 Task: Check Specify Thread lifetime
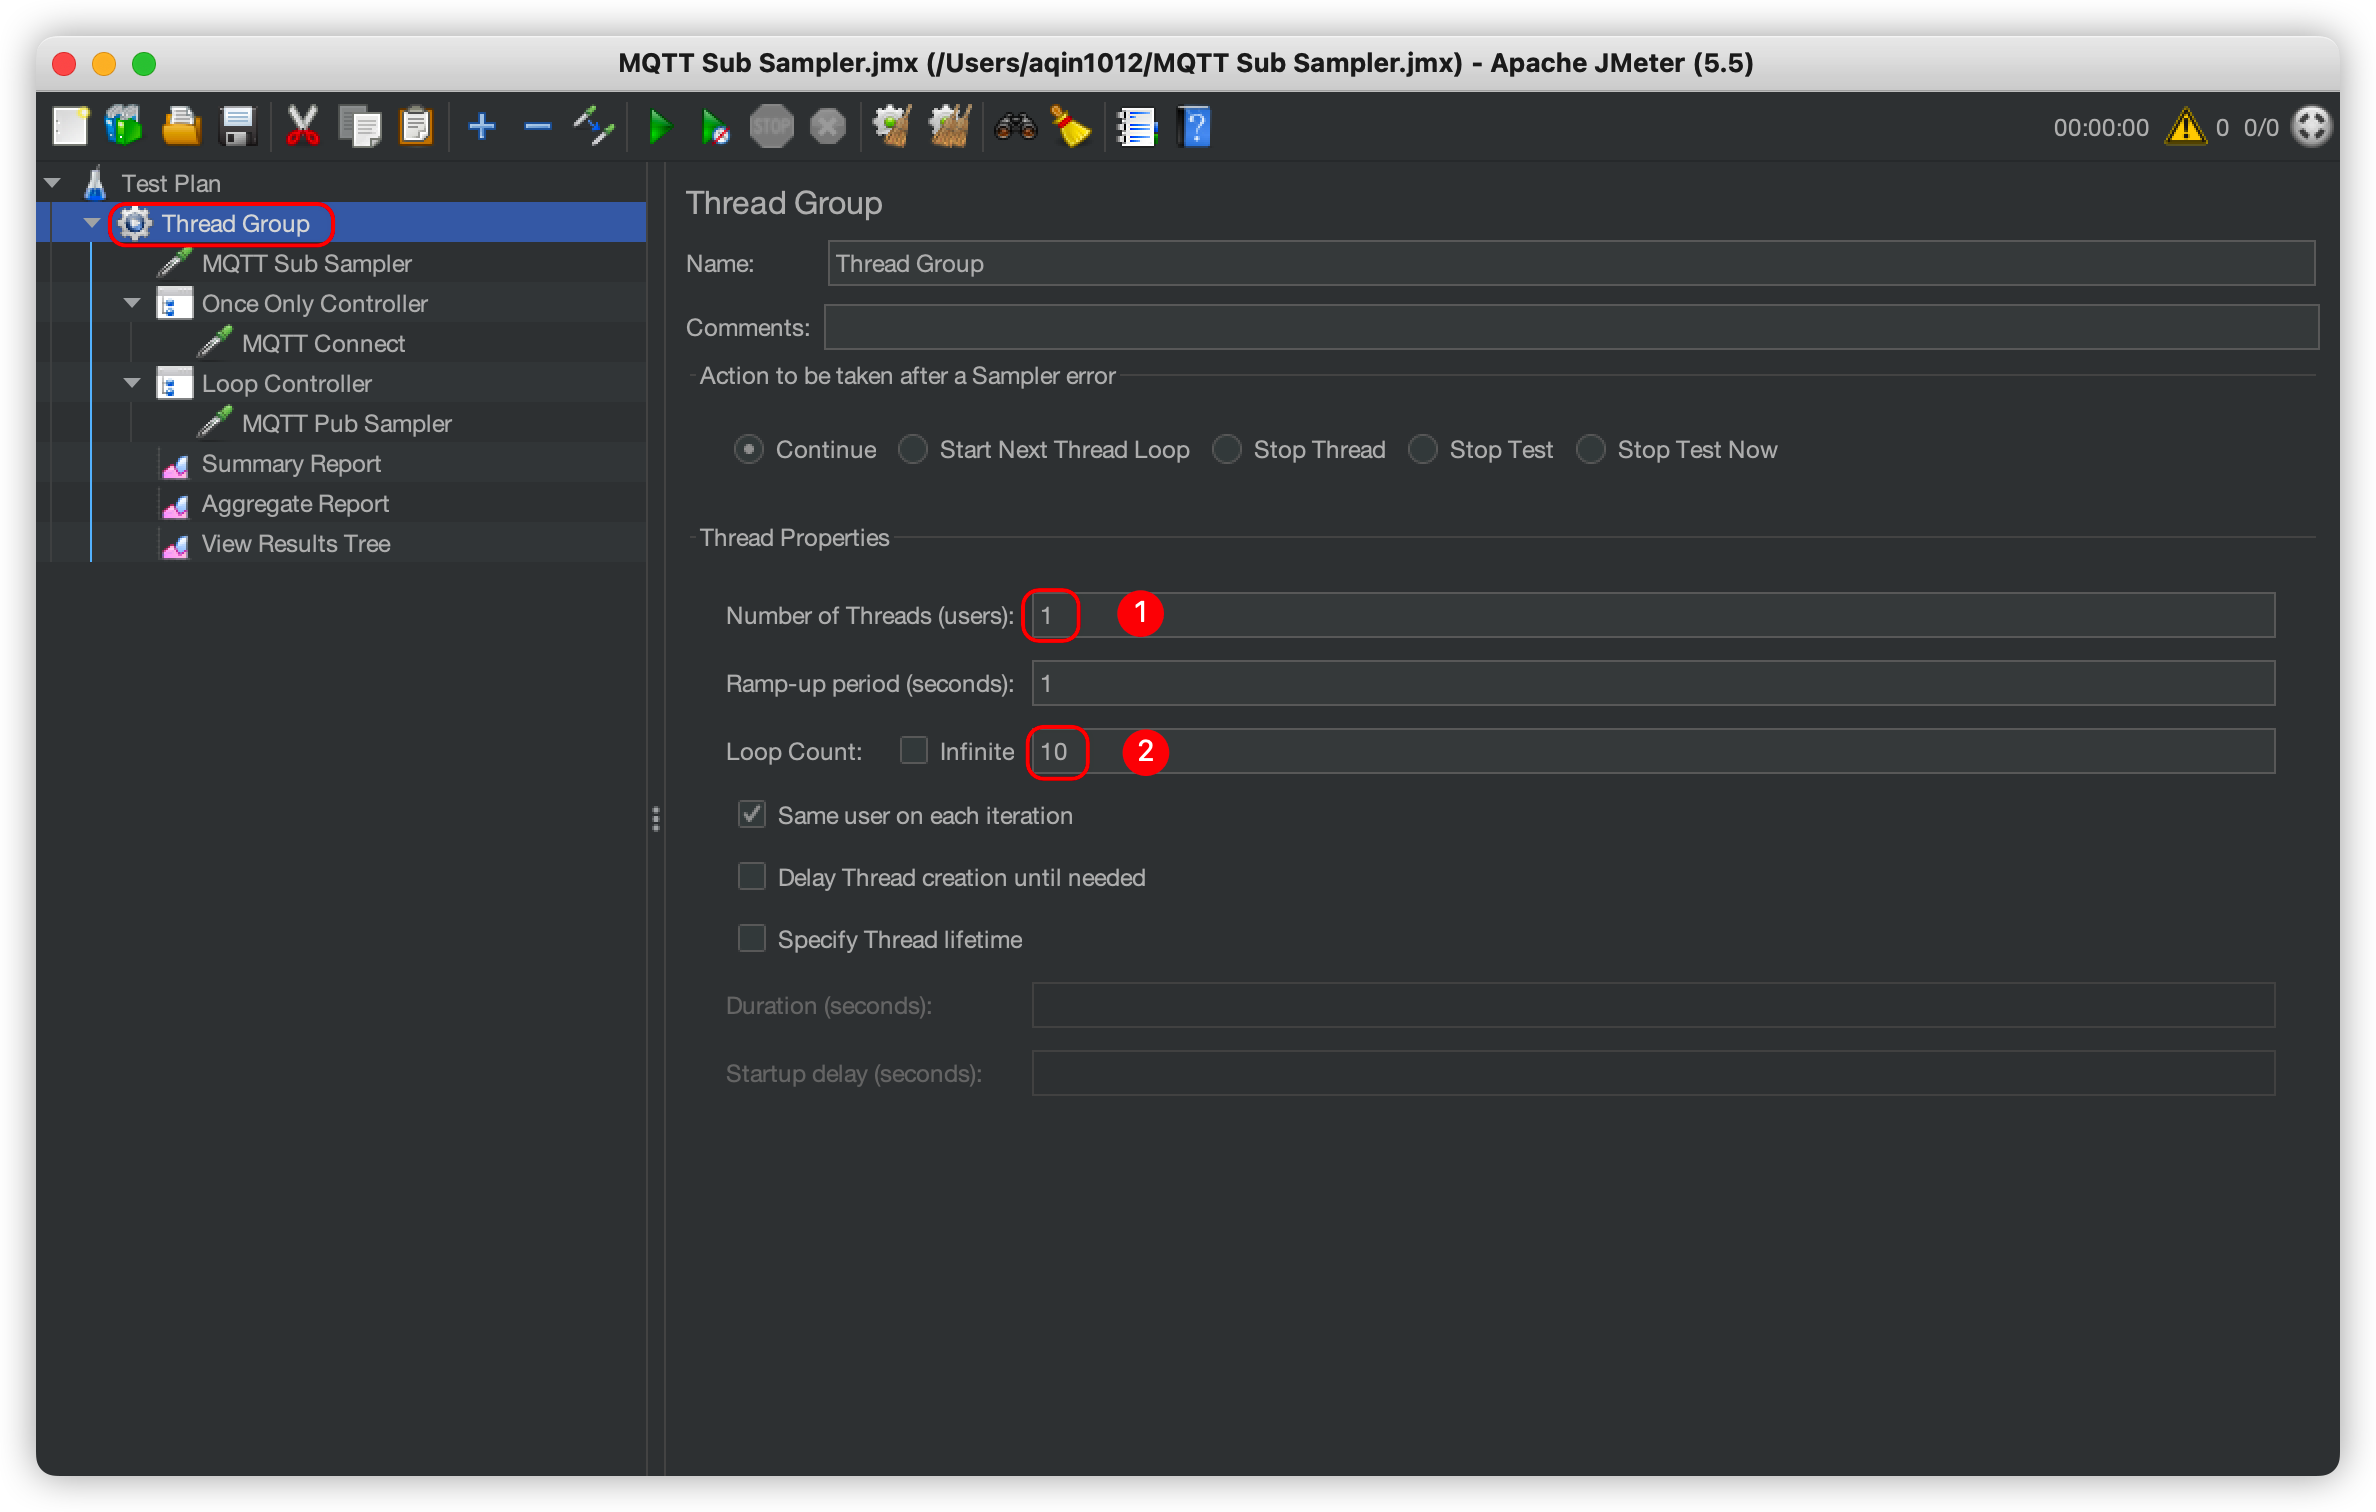(751, 938)
